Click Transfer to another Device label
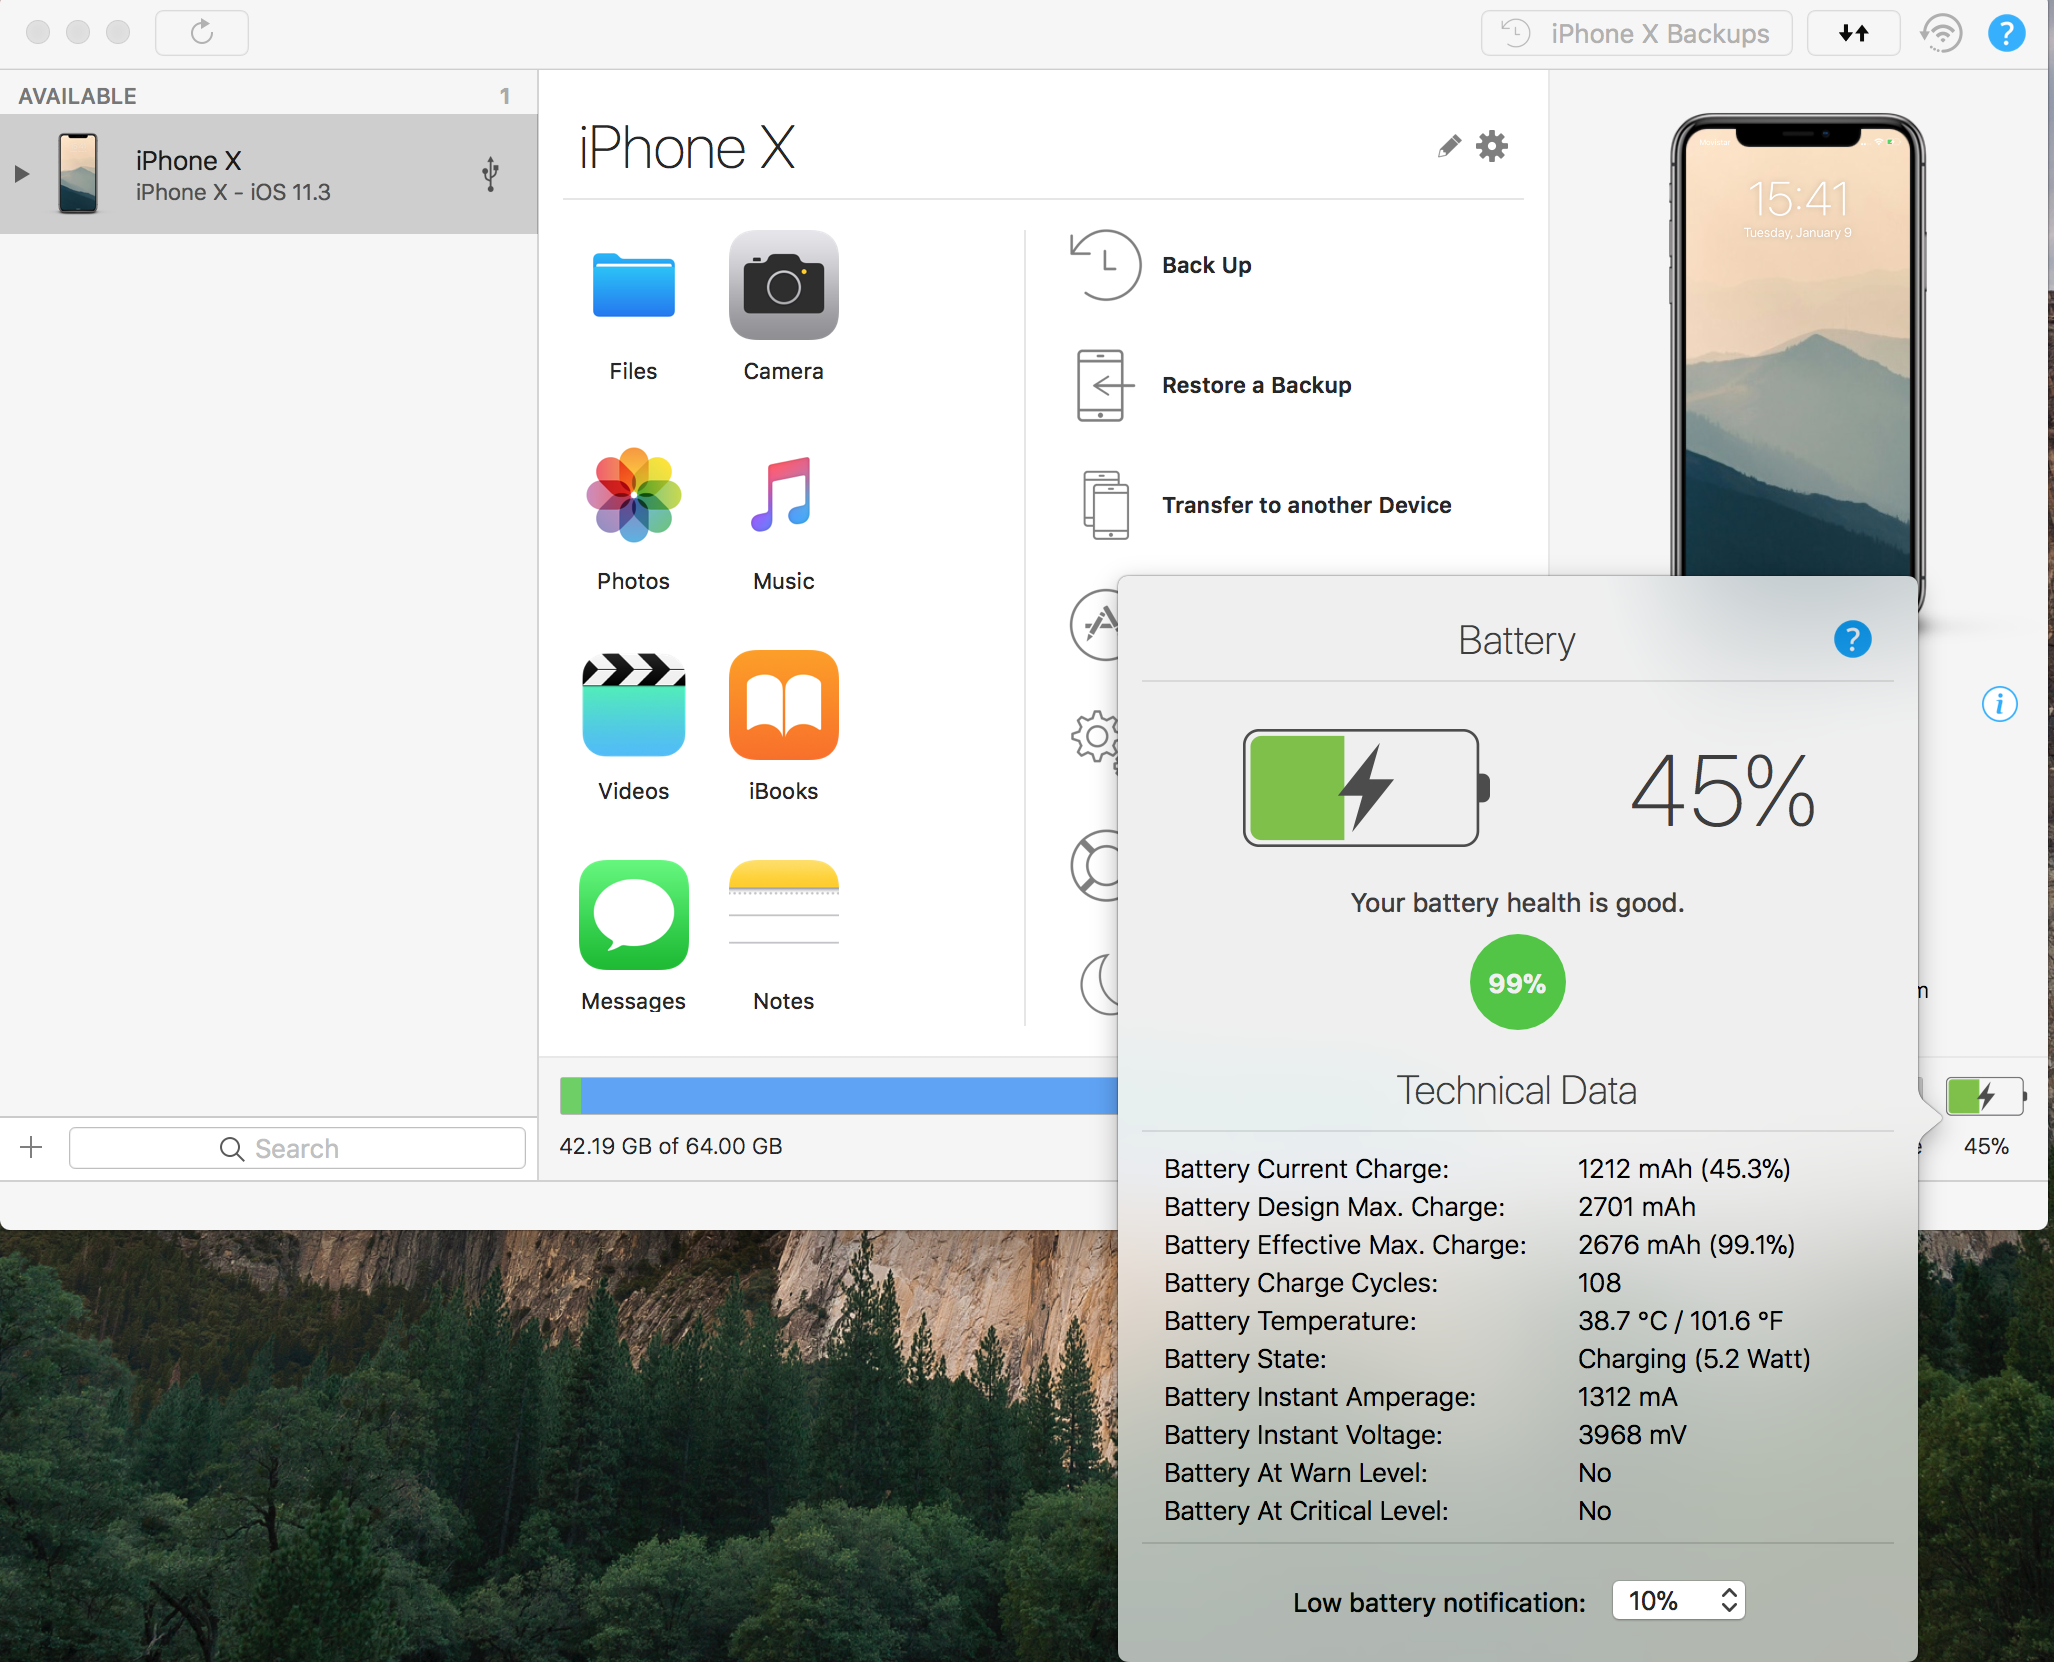Image resolution: width=2054 pixels, height=1662 pixels. point(1306,505)
